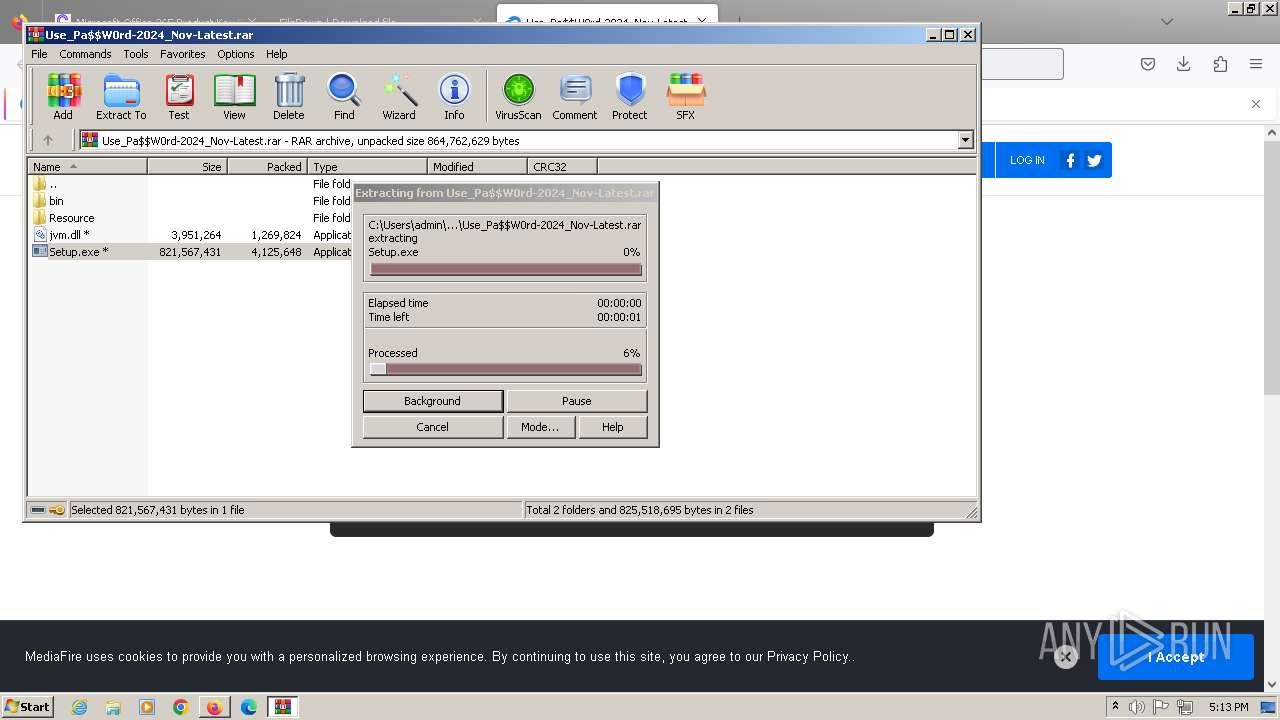Expand Firefox list all tabs chevron
This screenshot has height=720, width=1280.
tap(1167, 21)
